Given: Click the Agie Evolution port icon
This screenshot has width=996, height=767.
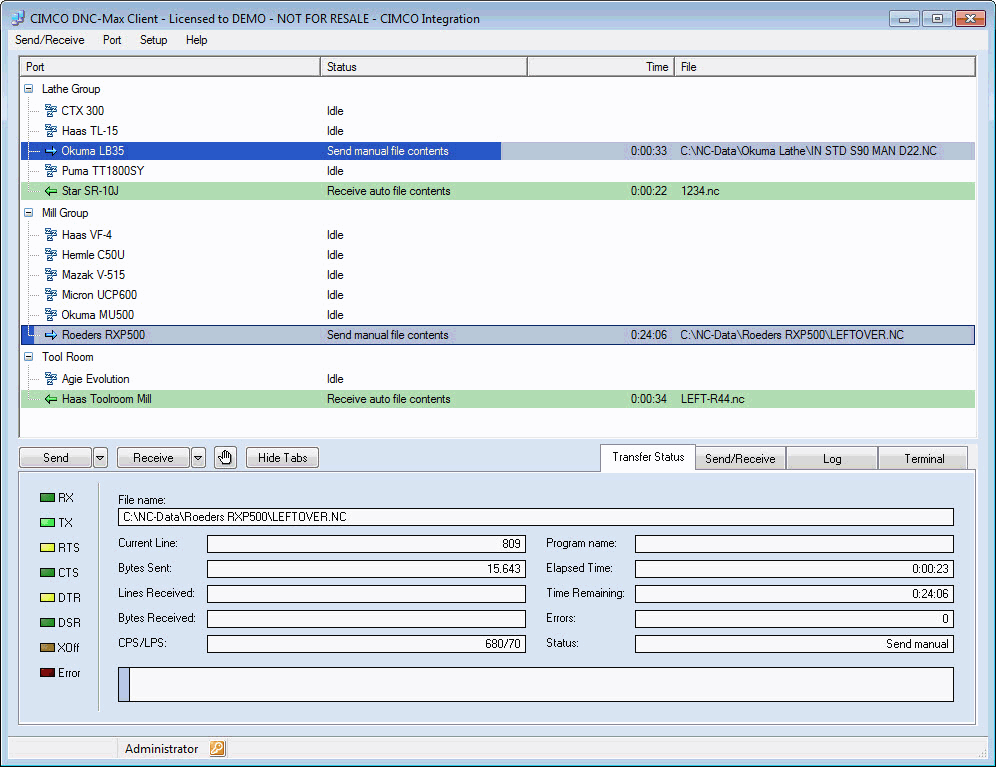Looking at the screenshot, I should [51, 379].
